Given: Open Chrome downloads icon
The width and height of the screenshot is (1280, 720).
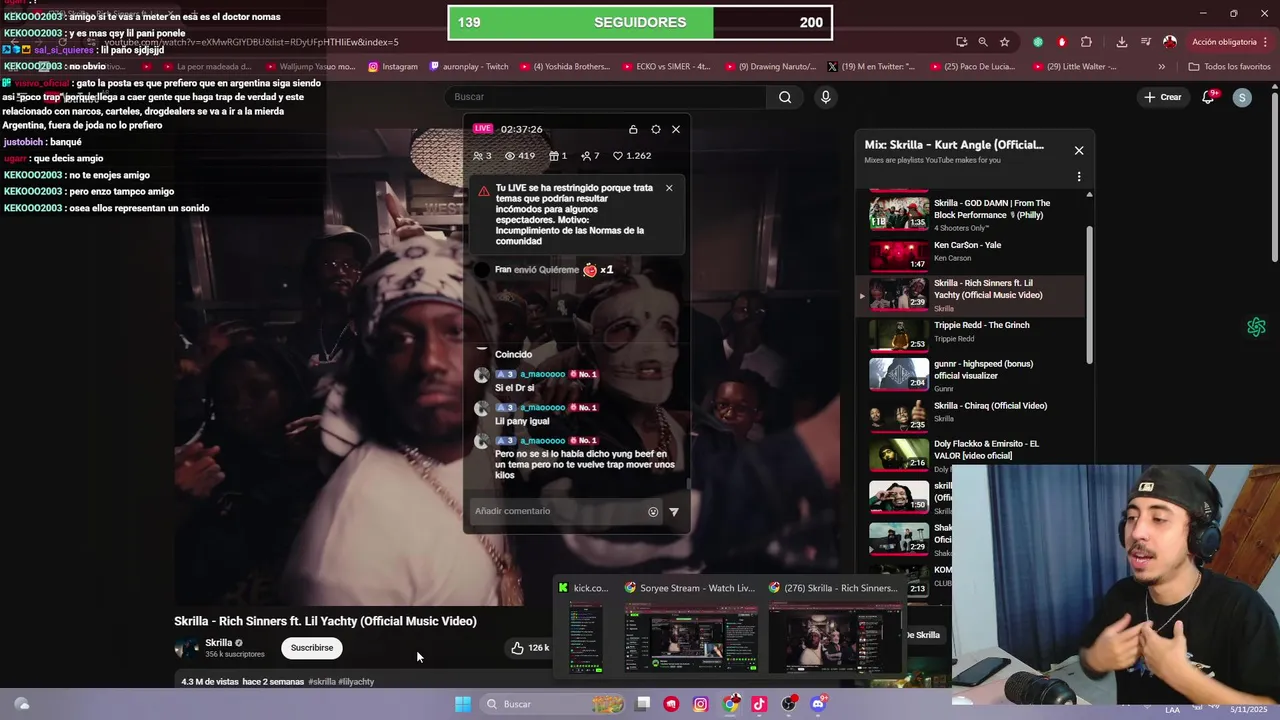Looking at the screenshot, I should click(1122, 42).
